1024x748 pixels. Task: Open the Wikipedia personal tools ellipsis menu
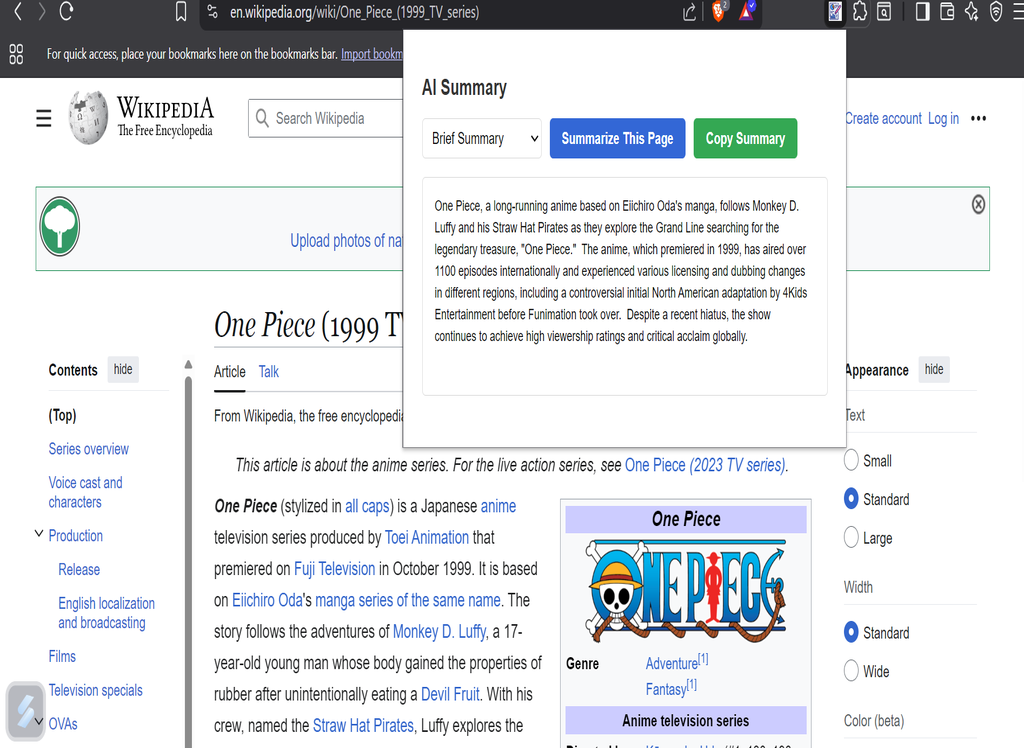click(978, 119)
